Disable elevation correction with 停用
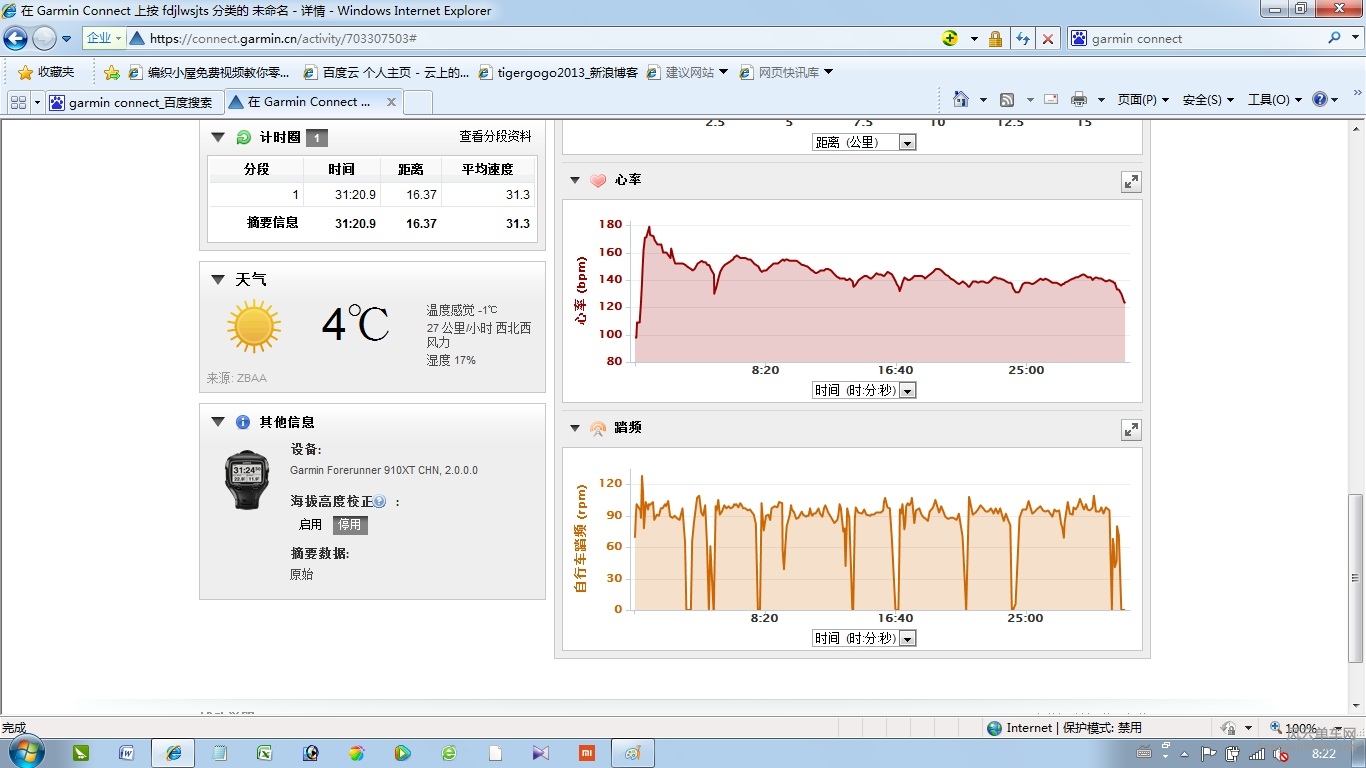This screenshot has width=1366, height=768. coord(349,525)
